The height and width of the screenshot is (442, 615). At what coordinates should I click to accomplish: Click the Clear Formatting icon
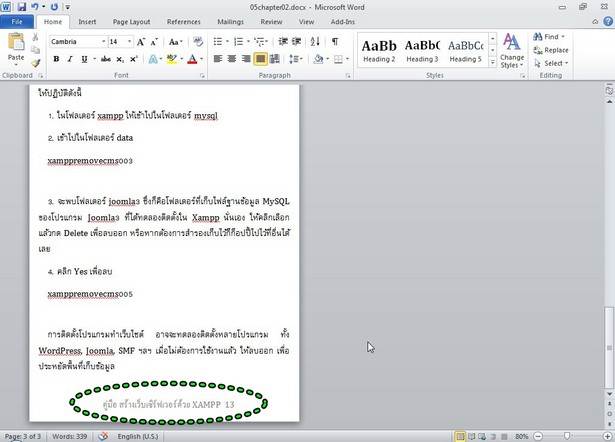tap(198, 42)
